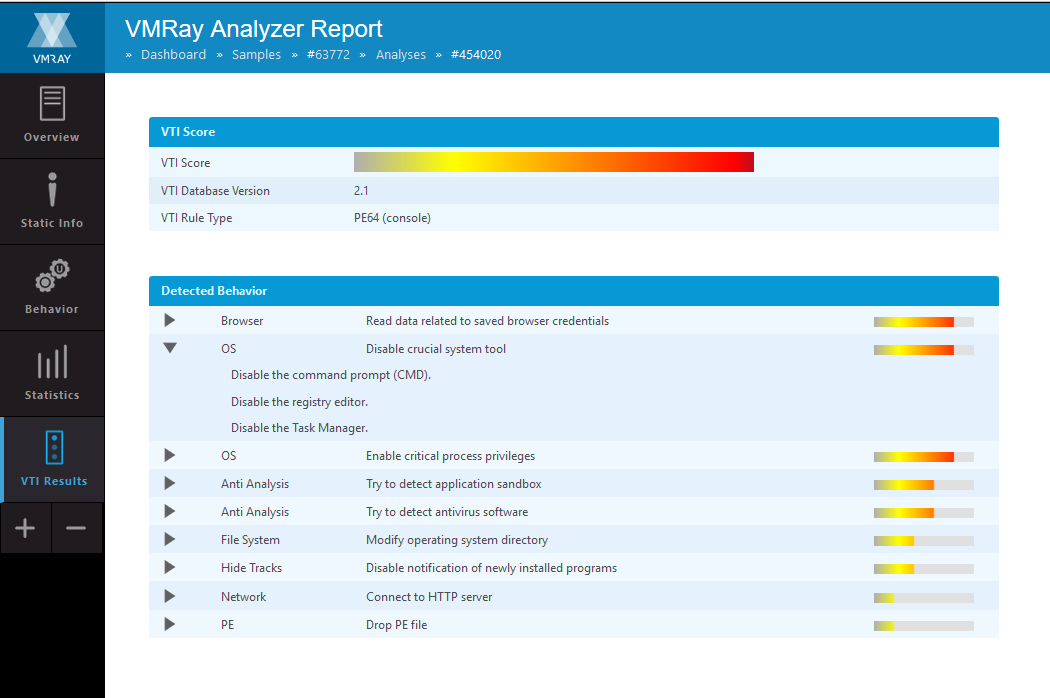Expand the detect application sandbox row
Image resolution: width=1050 pixels, height=698 pixels.
pyautogui.click(x=169, y=484)
